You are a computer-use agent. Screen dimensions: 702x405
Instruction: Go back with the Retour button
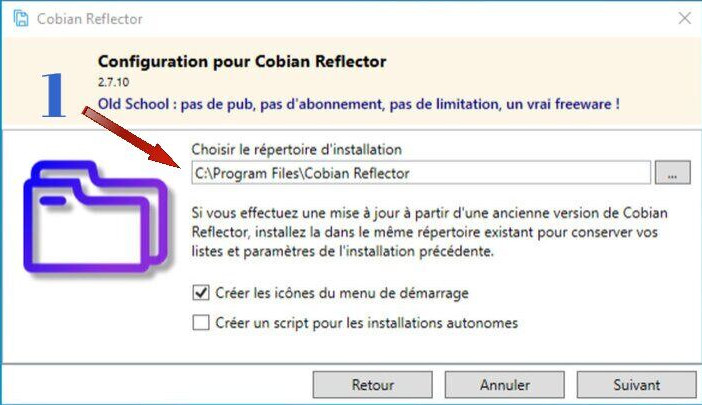tap(373, 384)
